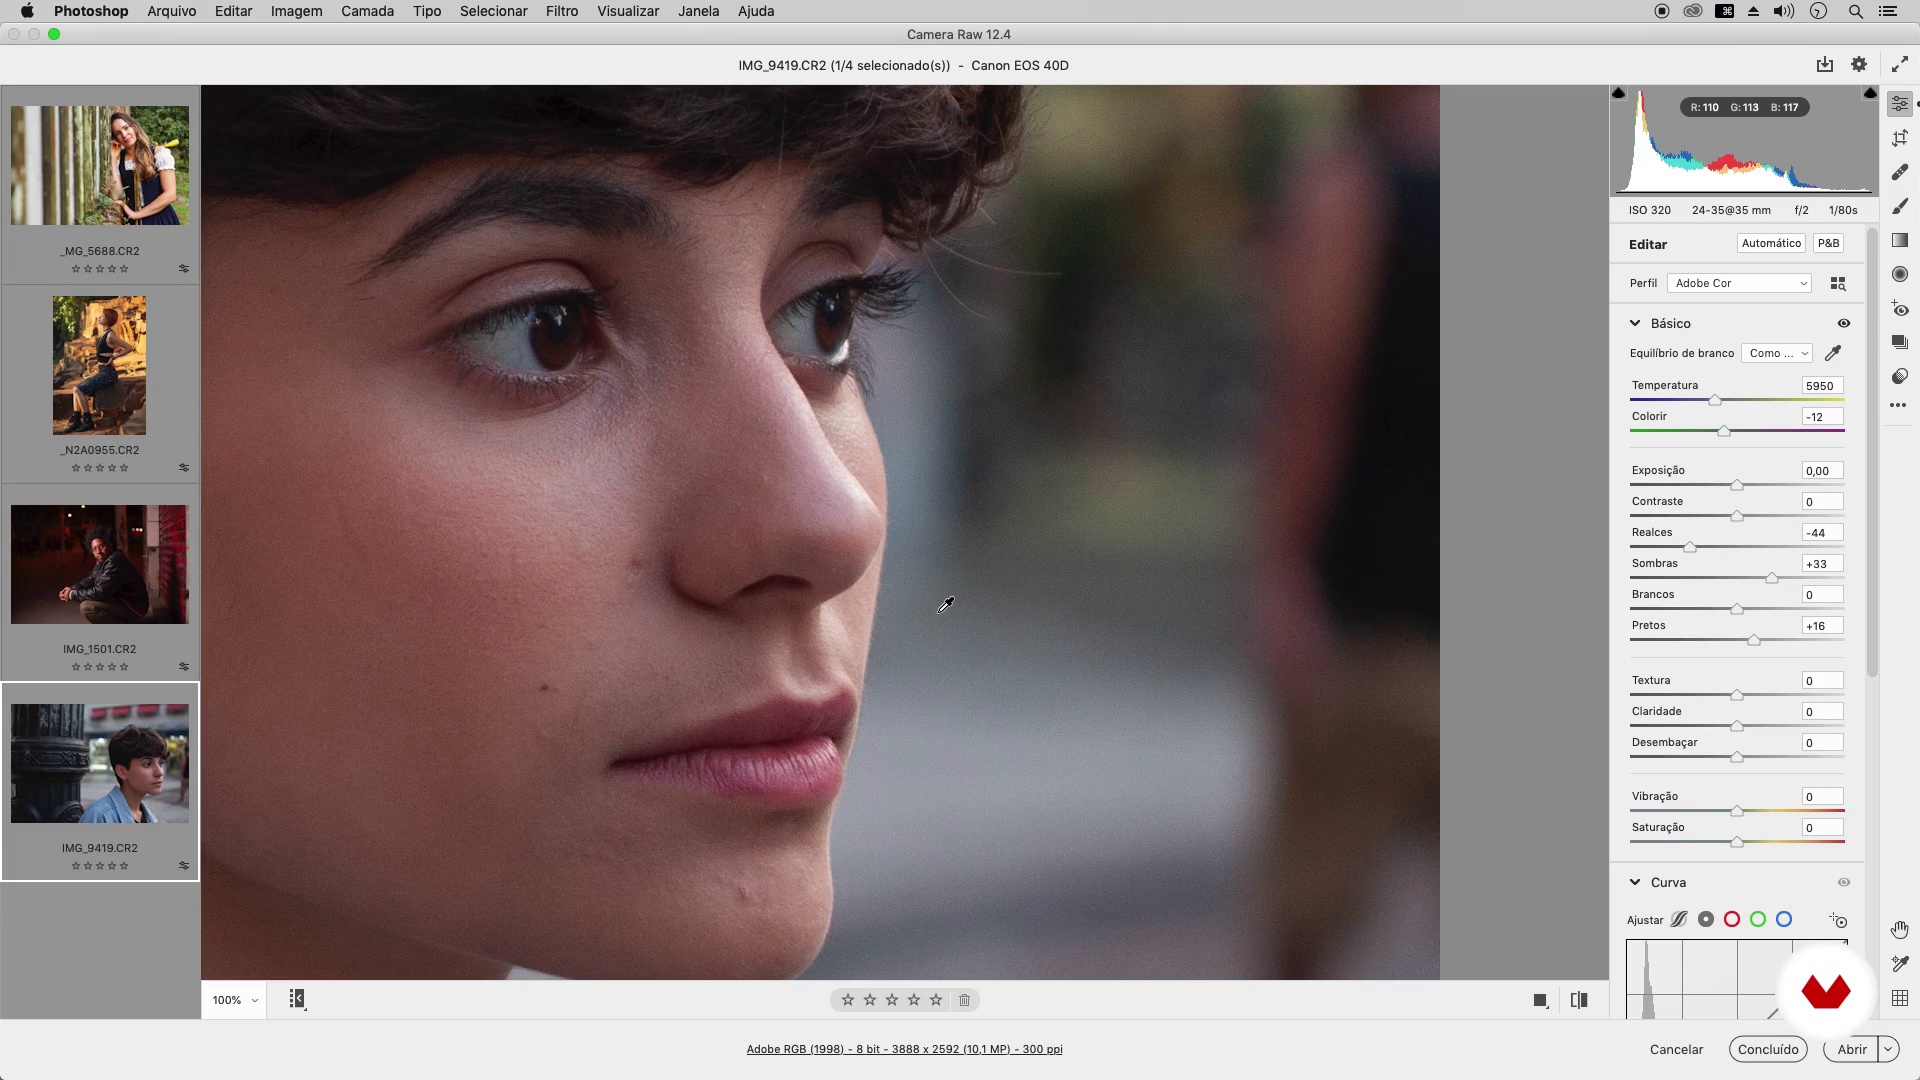Open the edit settings icon under _MG_5688.CR2
This screenshot has width=1920, height=1080.
click(x=184, y=269)
